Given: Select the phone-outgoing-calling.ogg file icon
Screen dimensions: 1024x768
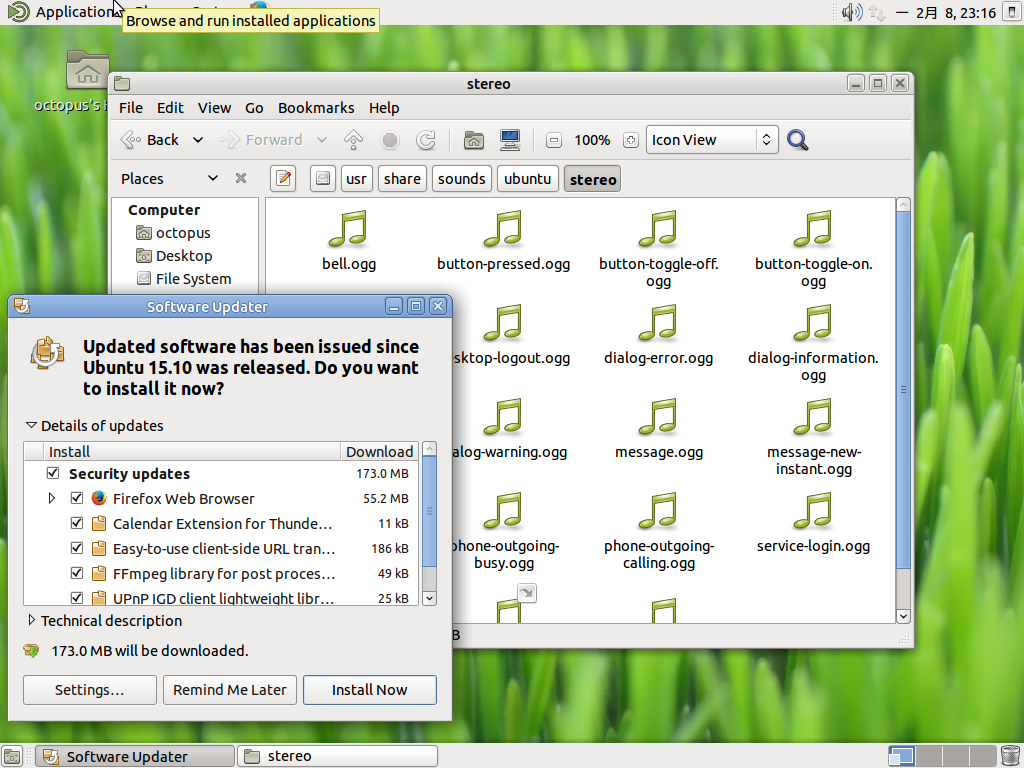Looking at the screenshot, I should pos(658,511).
